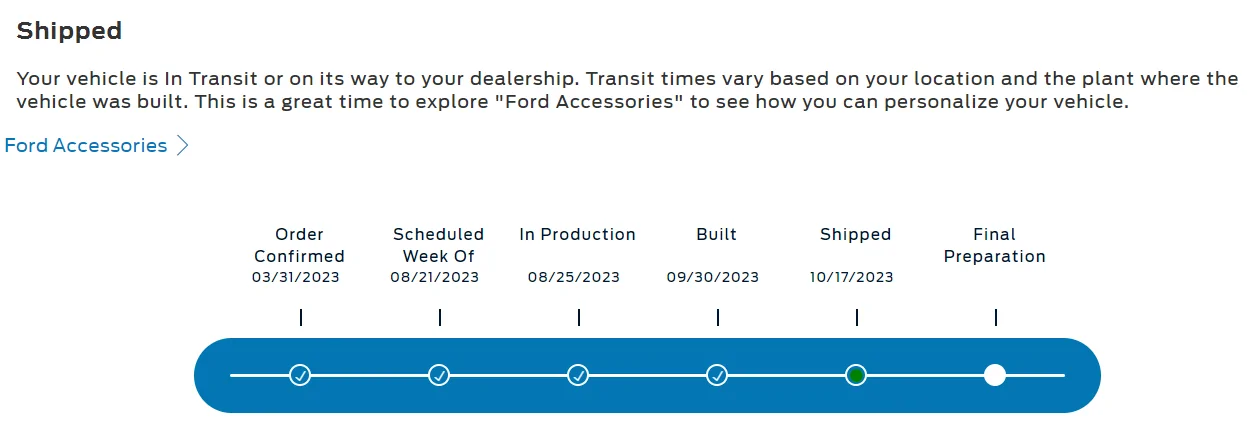
Task: Click the 10/17/2023 shipped date
Action: (x=852, y=277)
